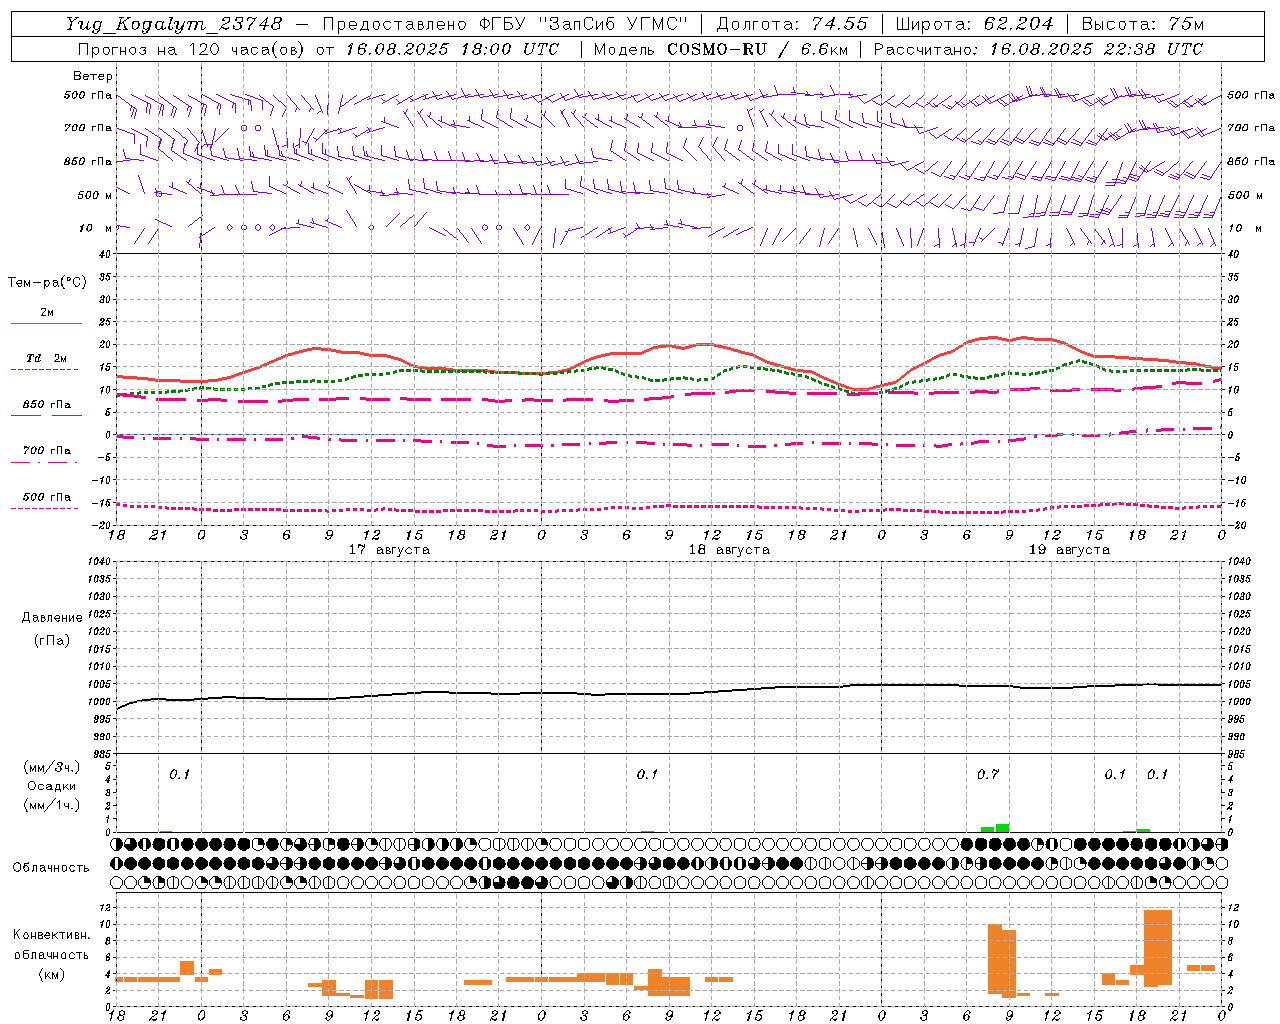This screenshot has height=1024, width=1280.
Task: Select the text 'Предоставлено ФГБУ "ЗапСиб УГМС"'
Action: [505, 24]
